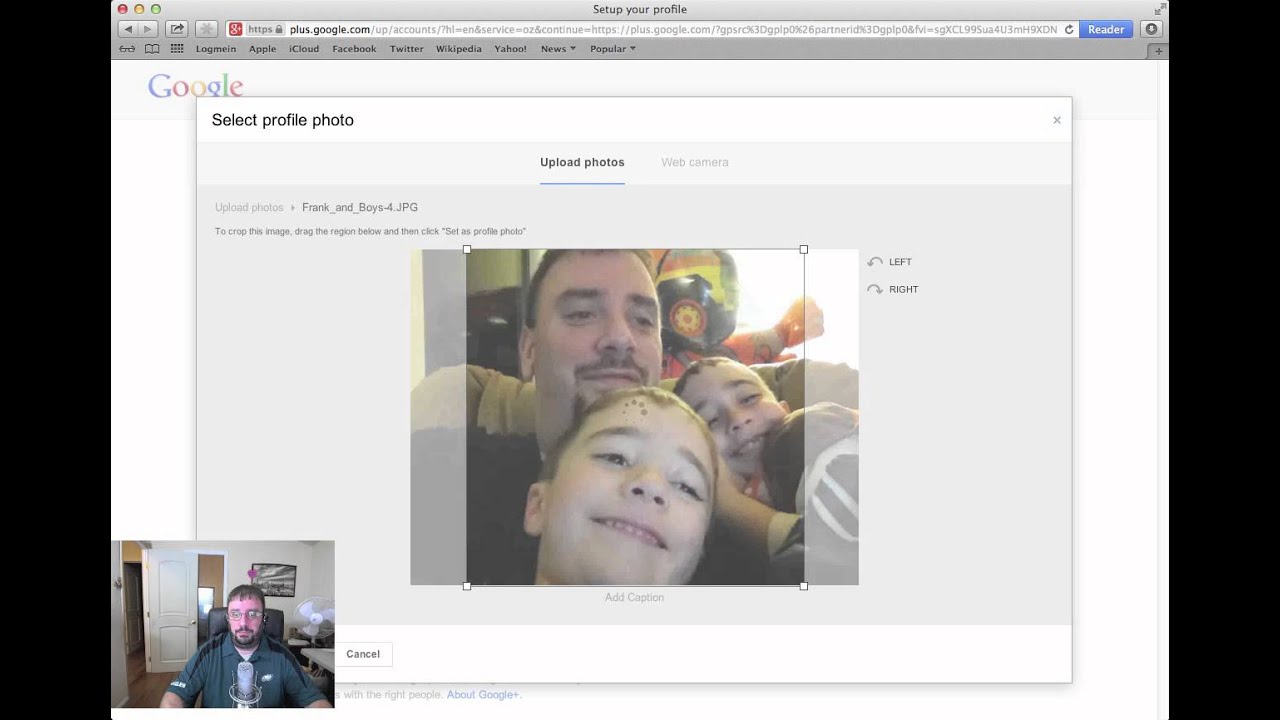The width and height of the screenshot is (1280, 720).
Task: Open the Twitter bookmark
Action: tap(406, 48)
